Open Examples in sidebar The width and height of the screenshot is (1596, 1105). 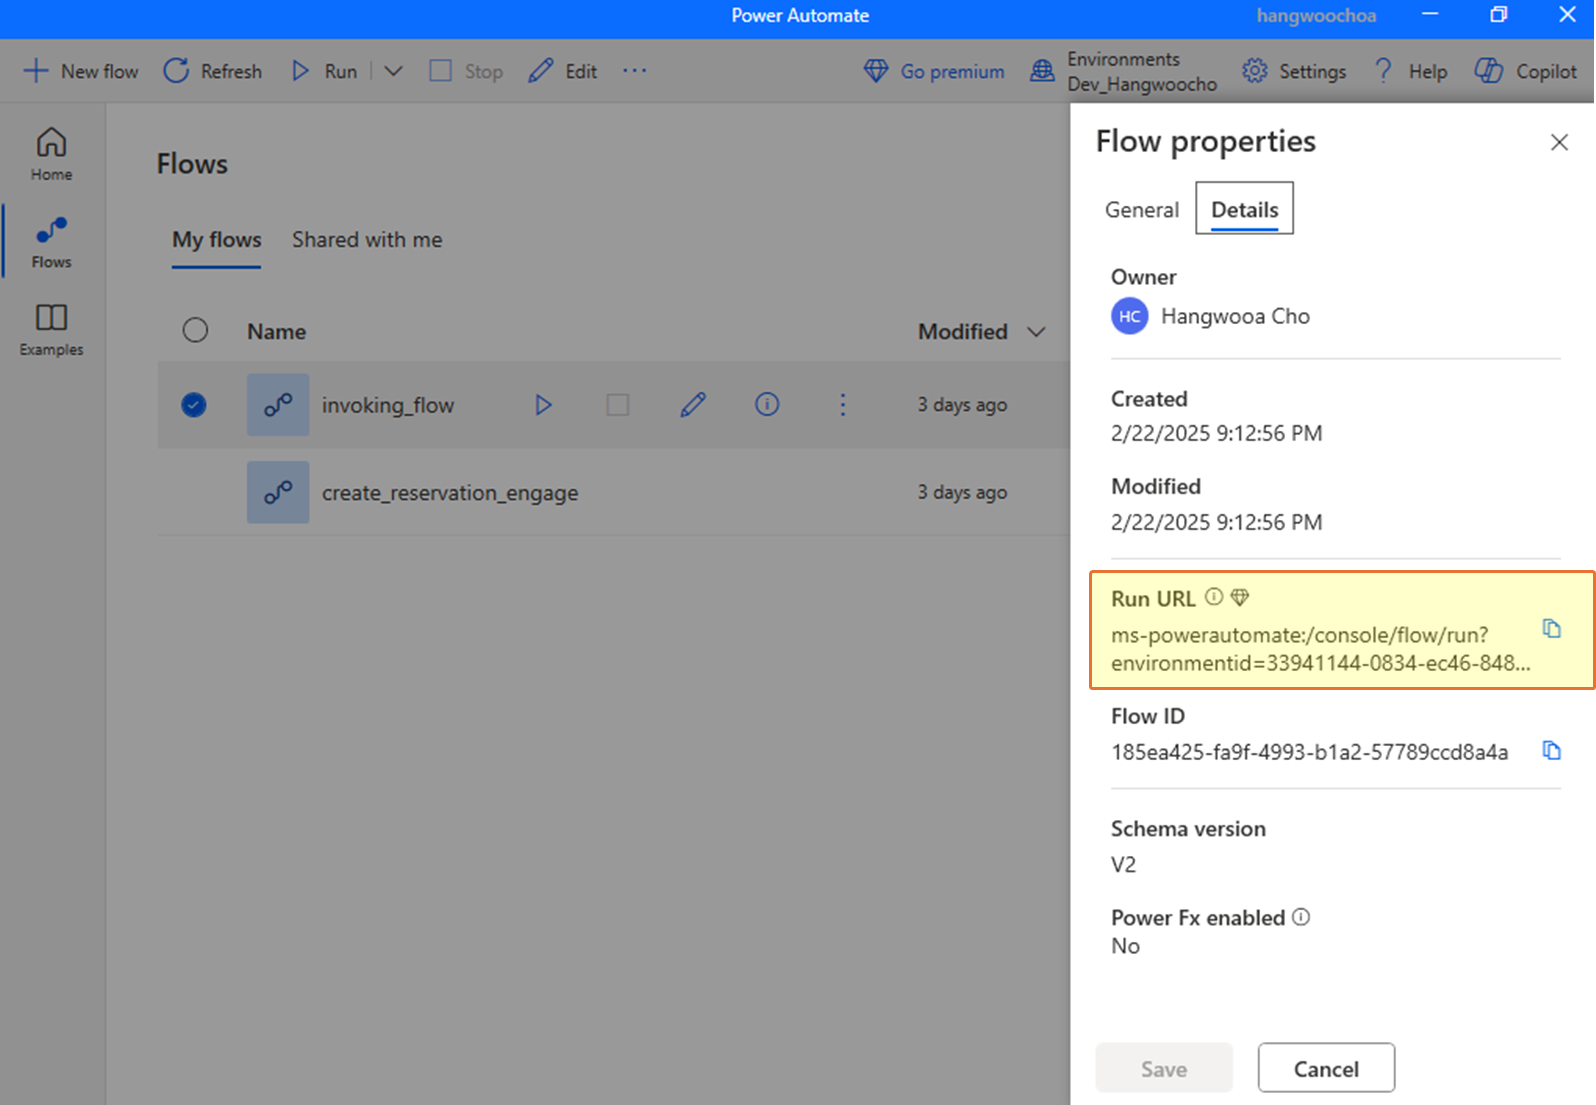coord(51,330)
